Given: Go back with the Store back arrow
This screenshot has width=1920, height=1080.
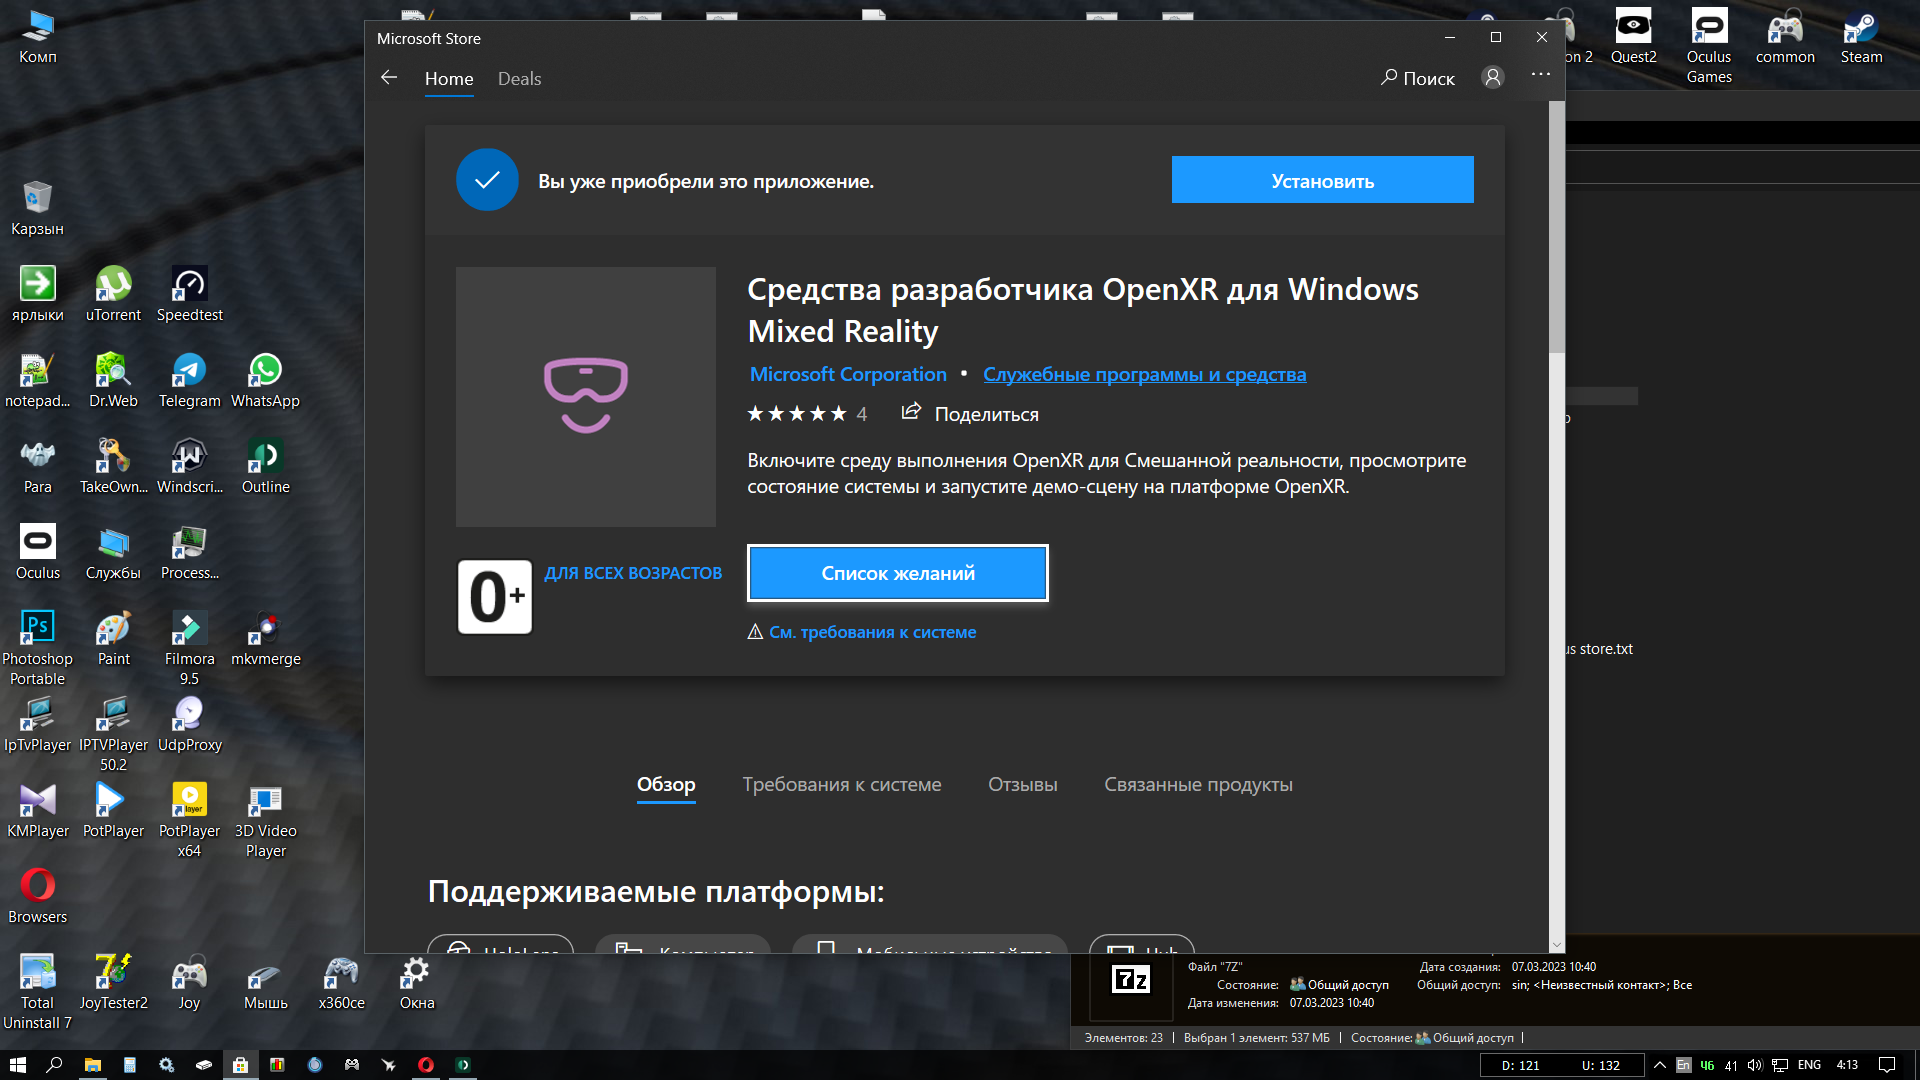Looking at the screenshot, I should click(389, 78).
